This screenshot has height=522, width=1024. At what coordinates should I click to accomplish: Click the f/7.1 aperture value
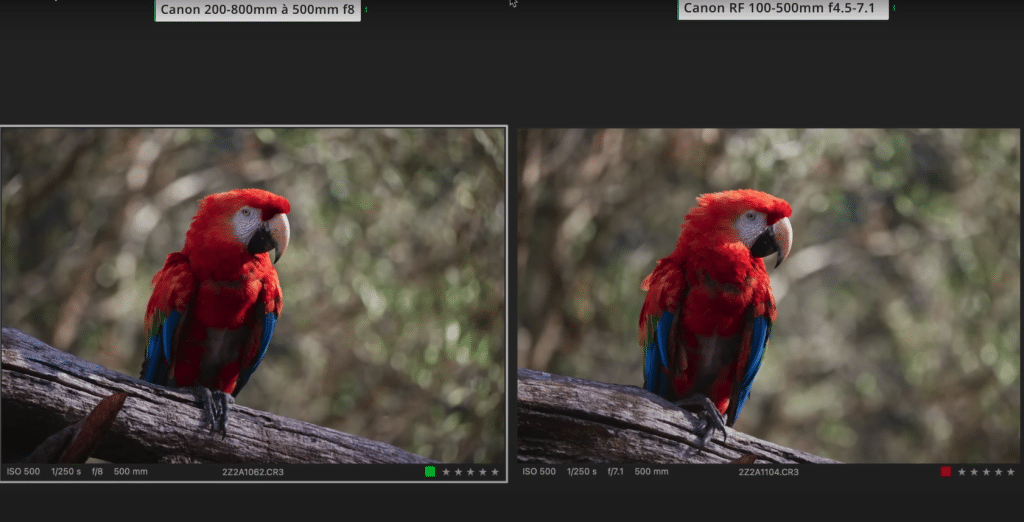click(615, 472)
